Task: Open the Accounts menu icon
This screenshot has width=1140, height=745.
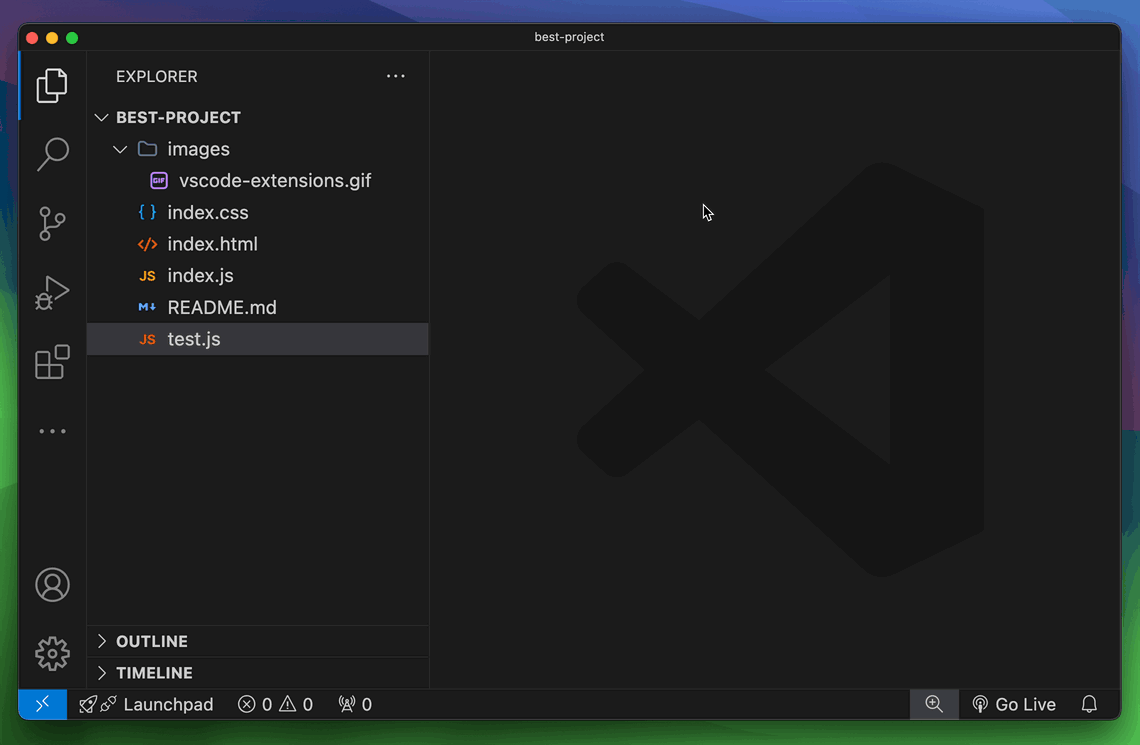Action: pos(52,585)
